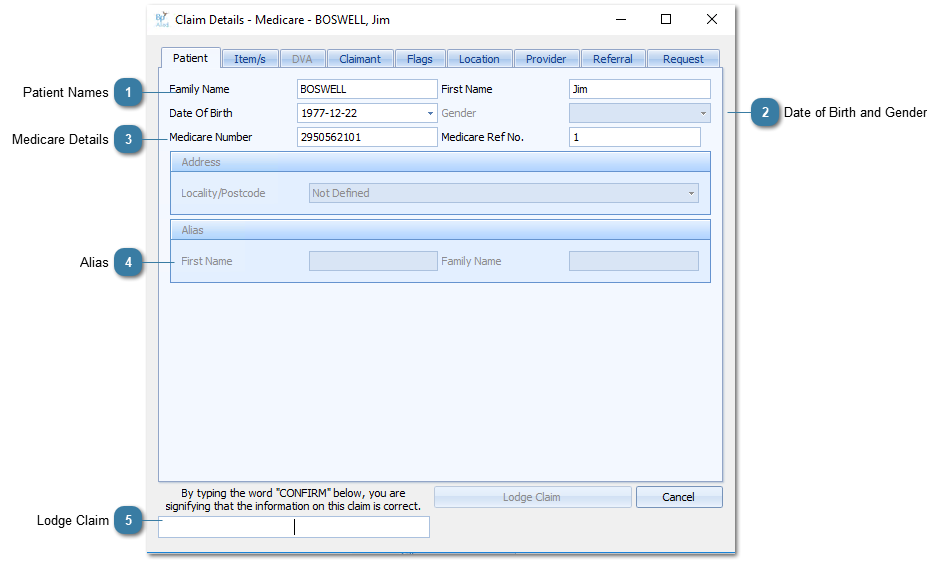Switch to the Location tab

pyautogui.click(x=479, y=59)
